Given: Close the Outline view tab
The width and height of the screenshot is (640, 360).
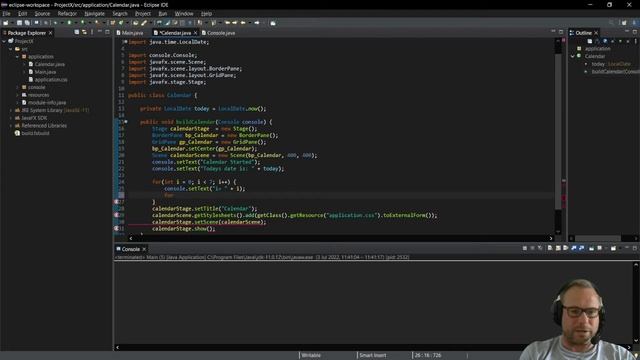Looking at the screenshot, I should (x=596, y=33).
